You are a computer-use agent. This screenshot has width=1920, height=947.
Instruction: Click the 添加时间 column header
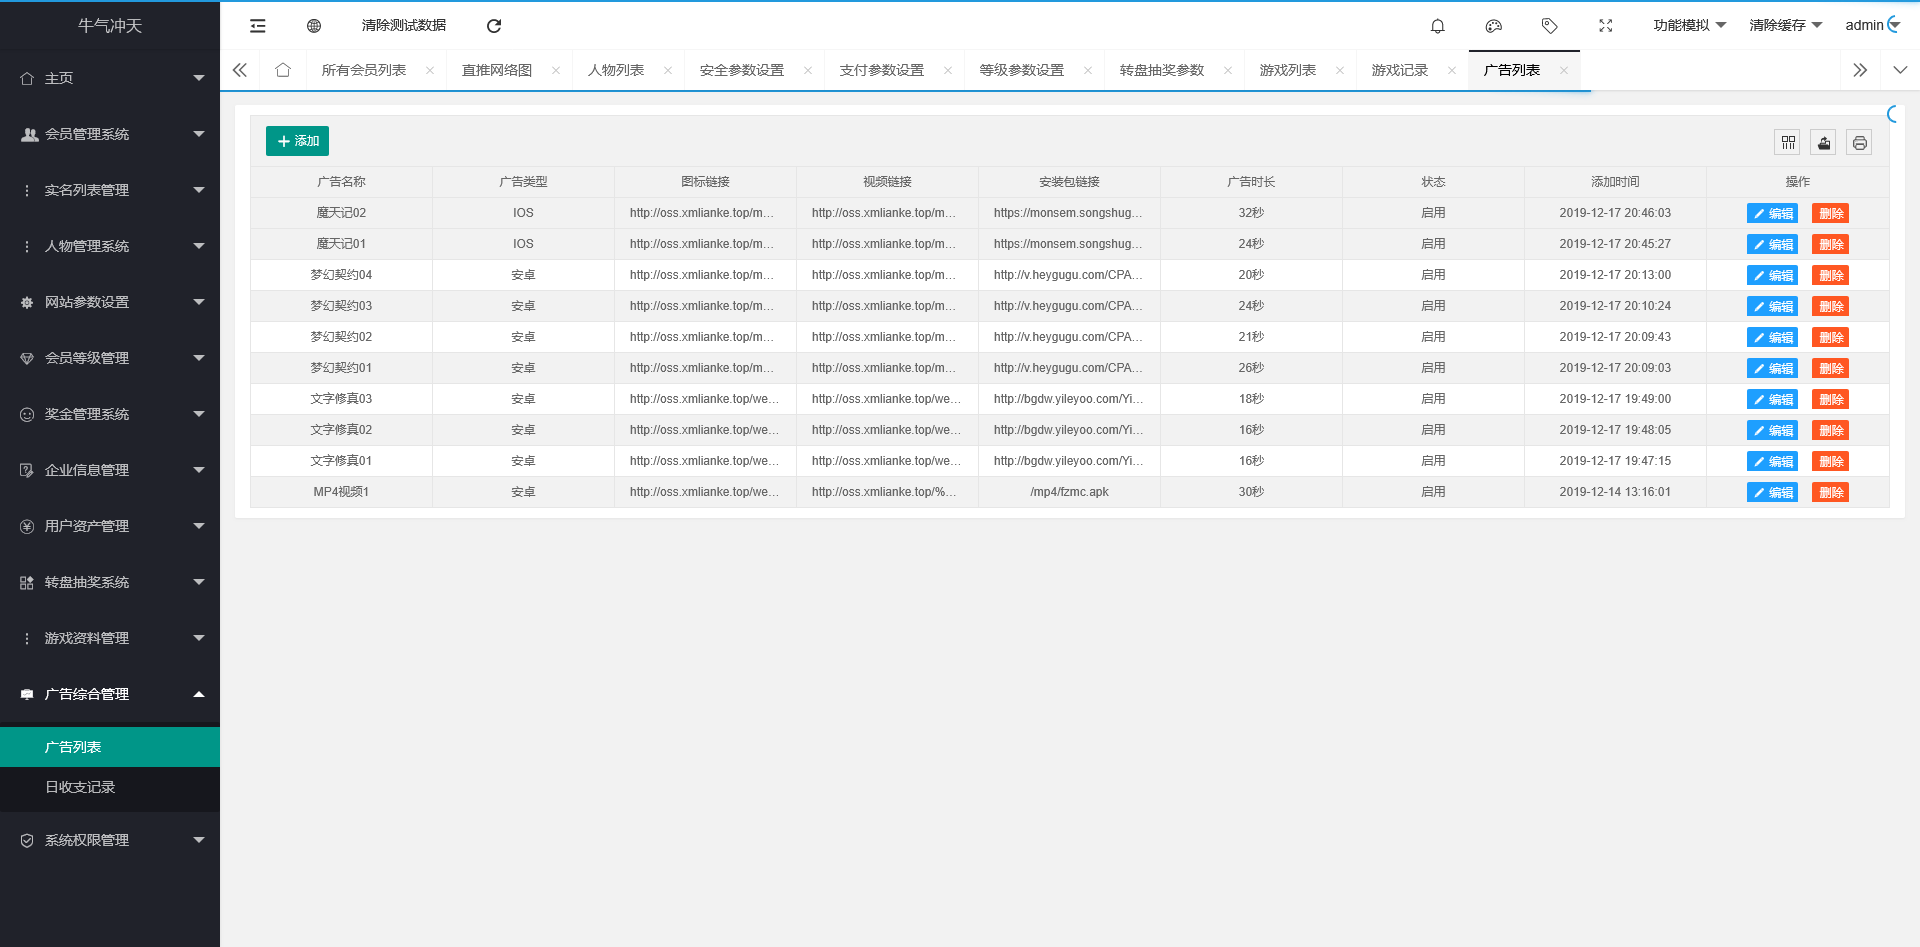point(1615,182)
